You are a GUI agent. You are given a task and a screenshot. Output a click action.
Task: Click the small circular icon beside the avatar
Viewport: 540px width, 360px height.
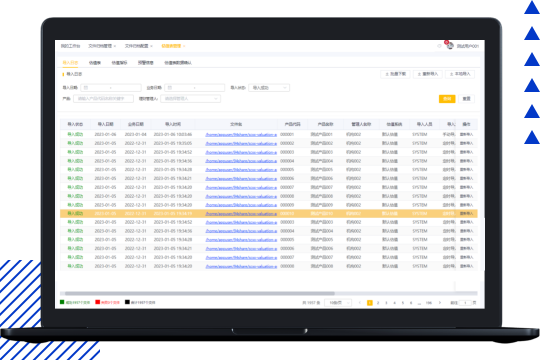(439, 46)
